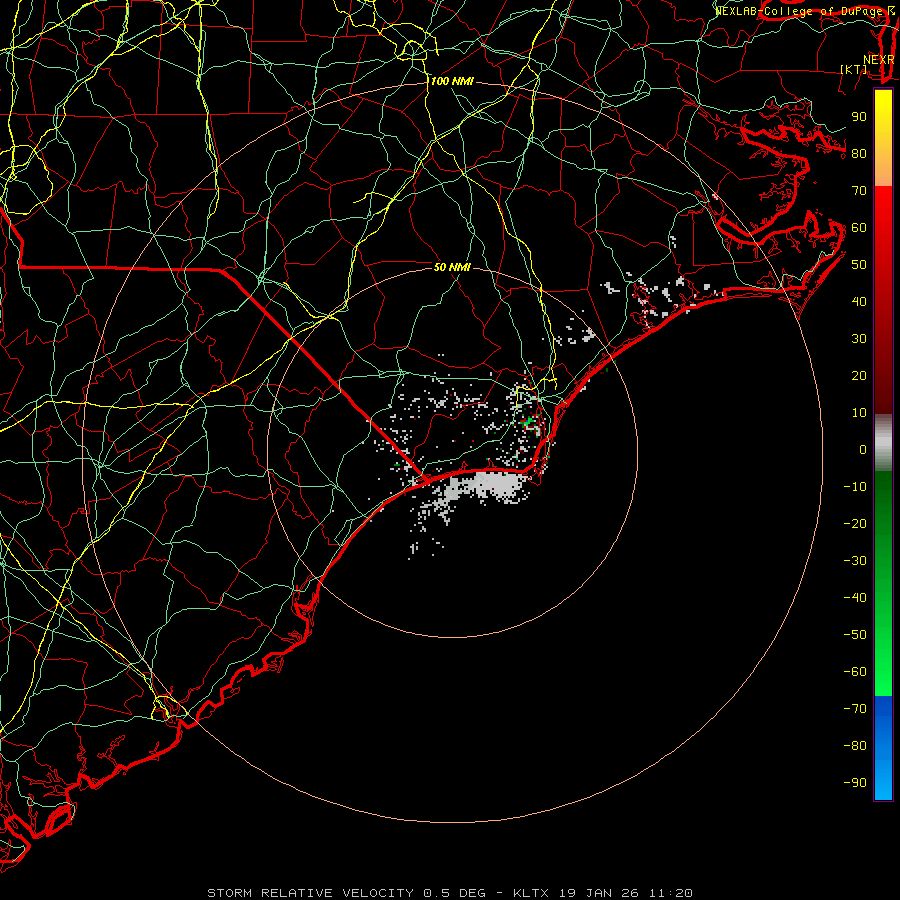
Task: Click the gray zero-velocity band of color bar
Action: [883, 443]
